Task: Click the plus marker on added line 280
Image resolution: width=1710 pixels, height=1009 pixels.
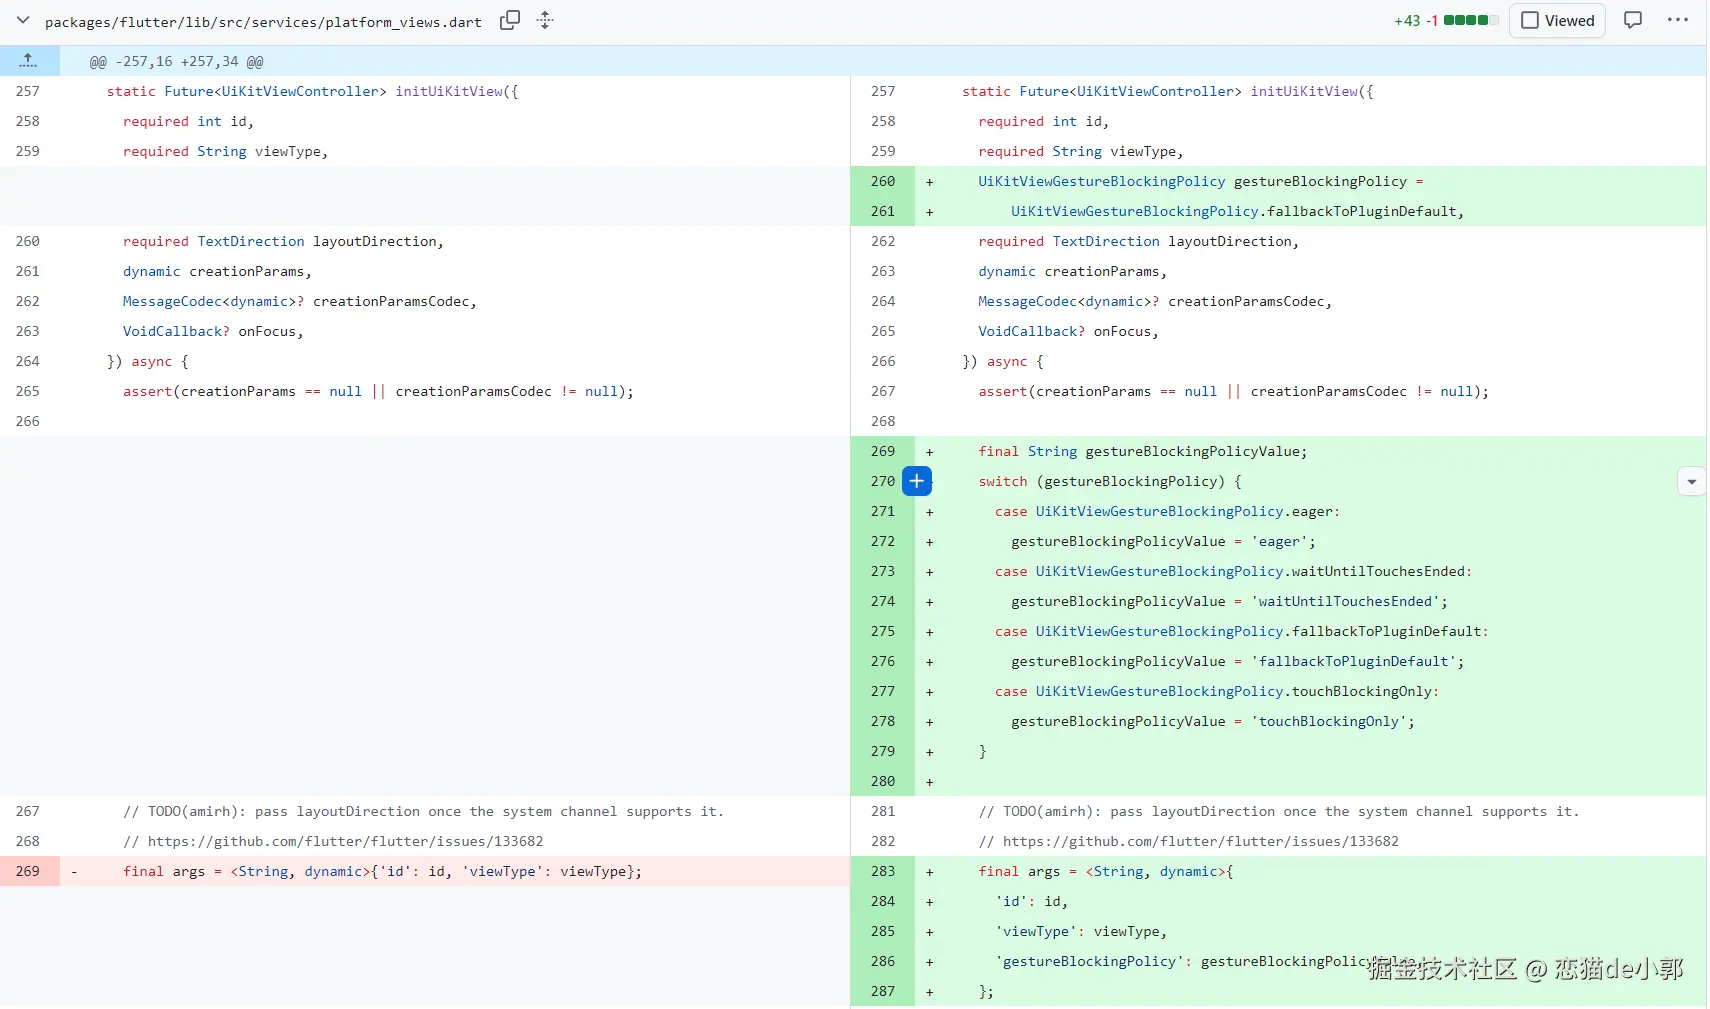Action: 929,782
